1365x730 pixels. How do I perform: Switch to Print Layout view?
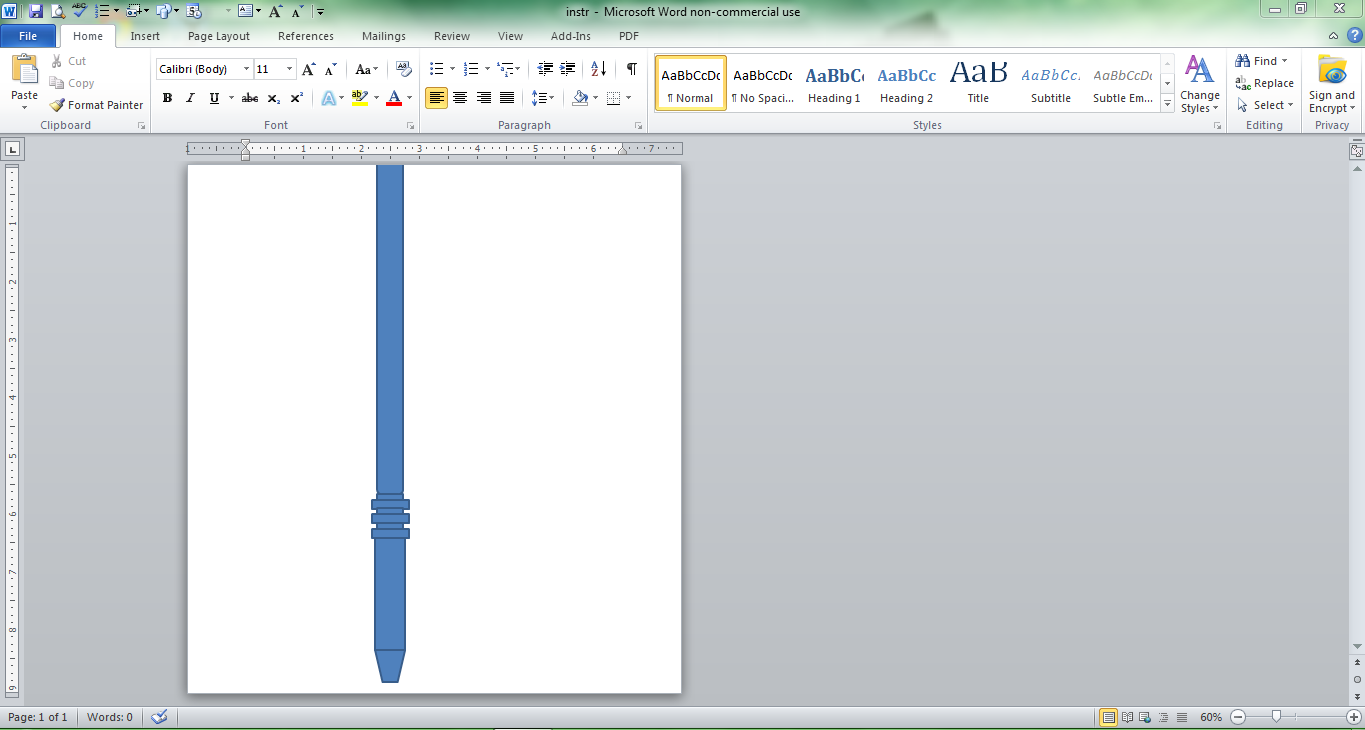click(1109, 717)
